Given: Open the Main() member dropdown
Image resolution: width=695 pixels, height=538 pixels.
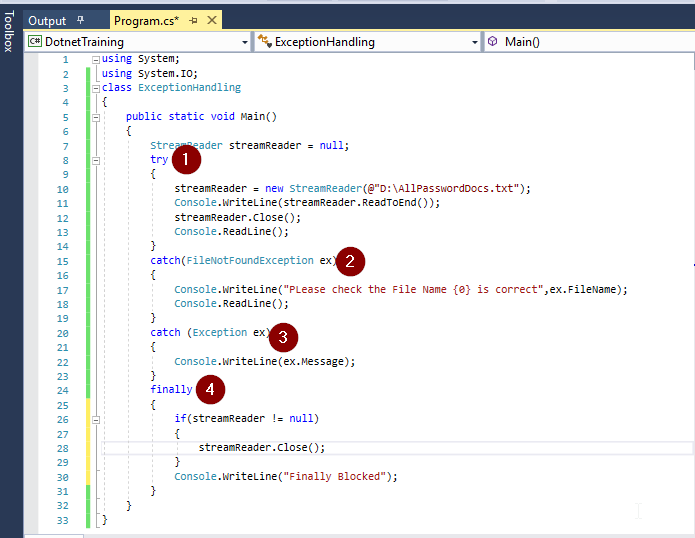Looking at the screenshot, I should click(x=590, y=42).
